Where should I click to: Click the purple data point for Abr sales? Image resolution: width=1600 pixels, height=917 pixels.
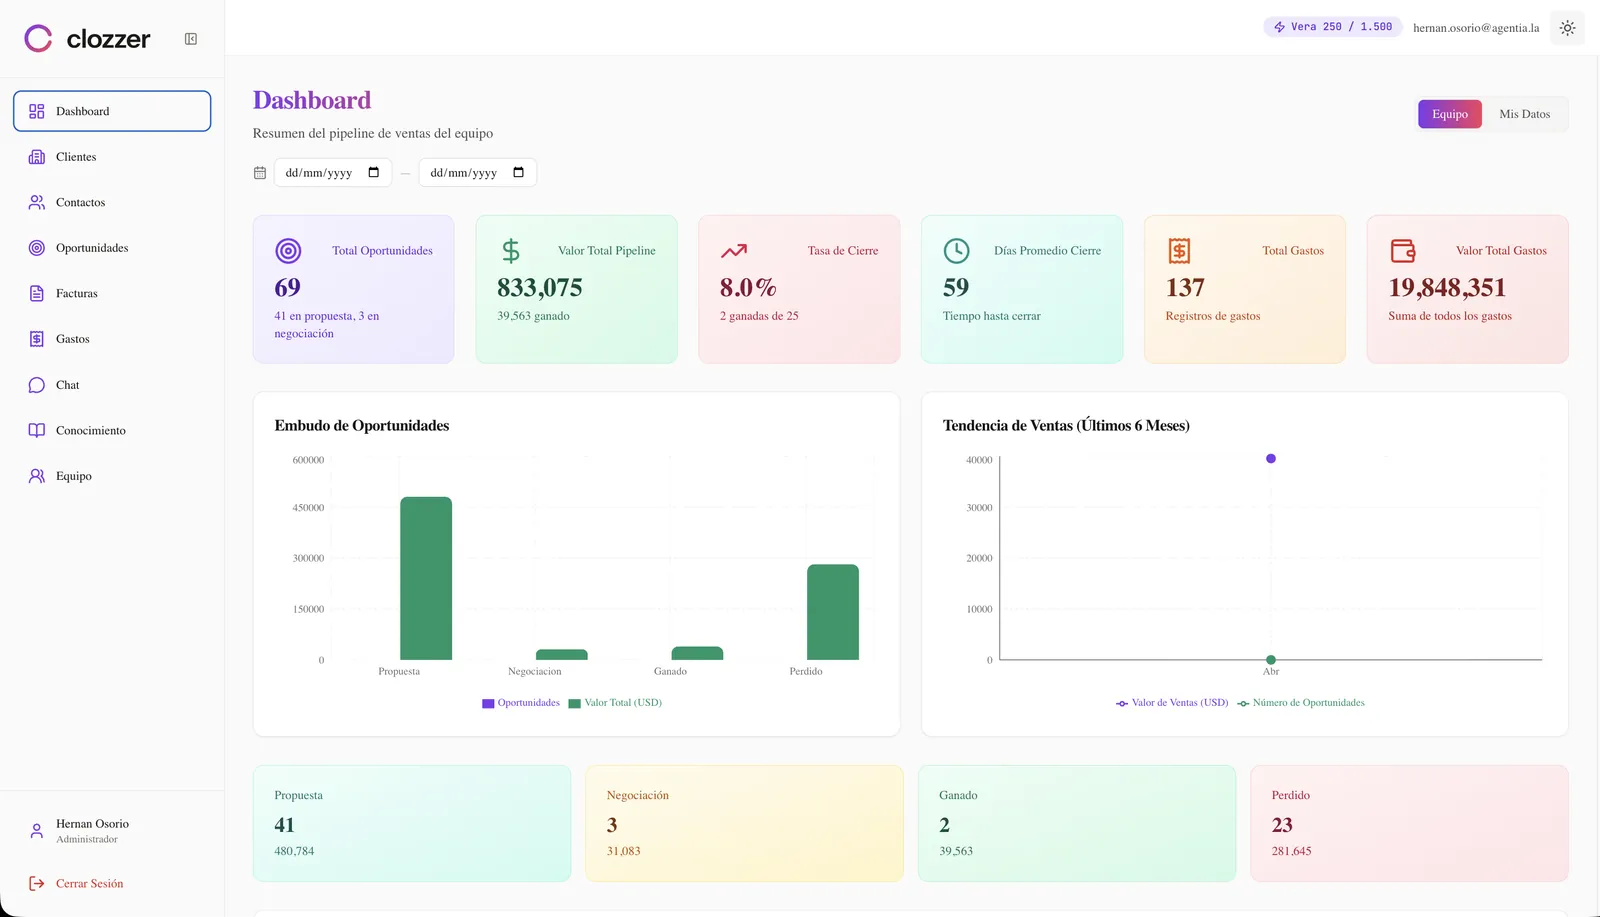tap(1271, 459)
